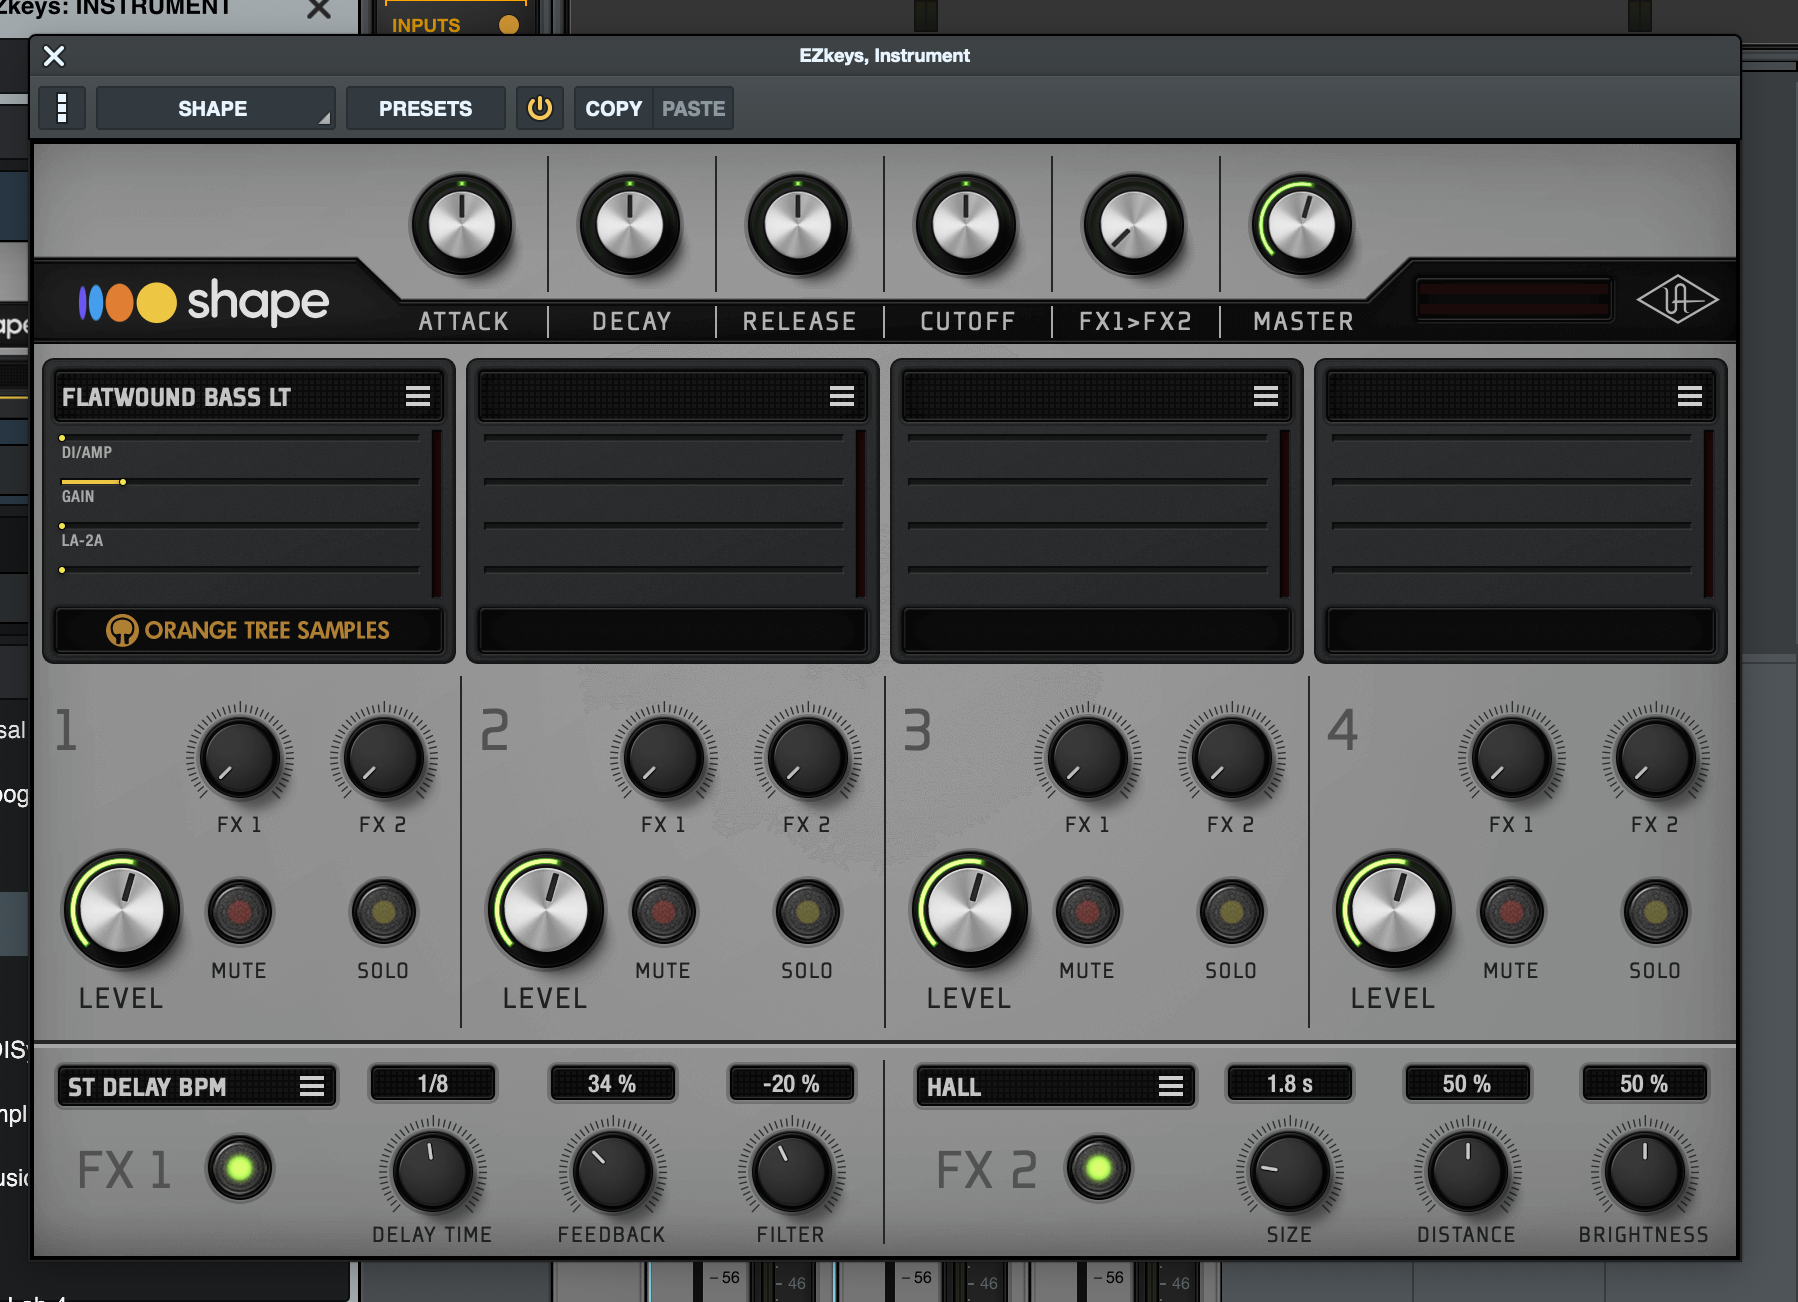
Task: Click channel 3 FX 1 send knob
Action: pos(1088,757)
